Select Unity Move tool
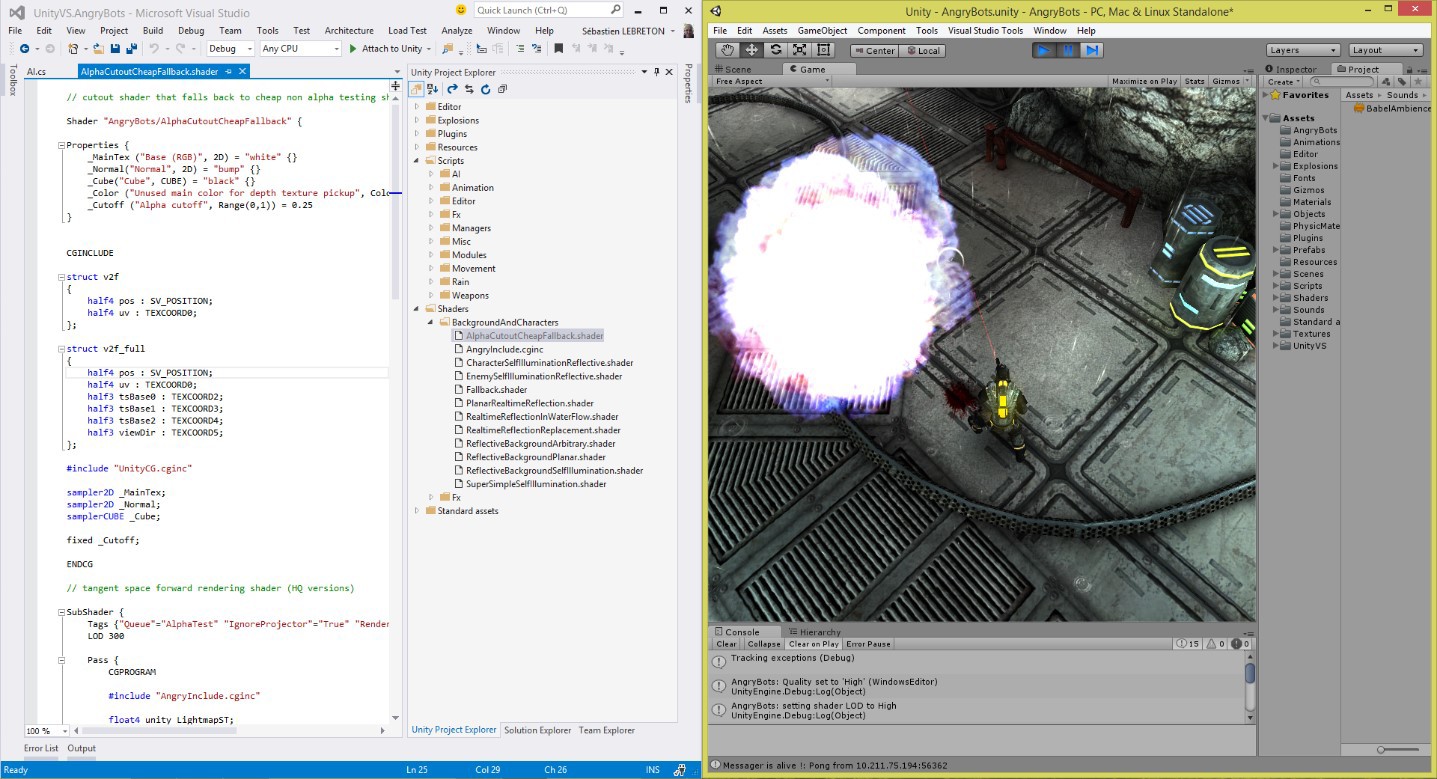Viewport: 1437px width, 779px height. point(752,50)
